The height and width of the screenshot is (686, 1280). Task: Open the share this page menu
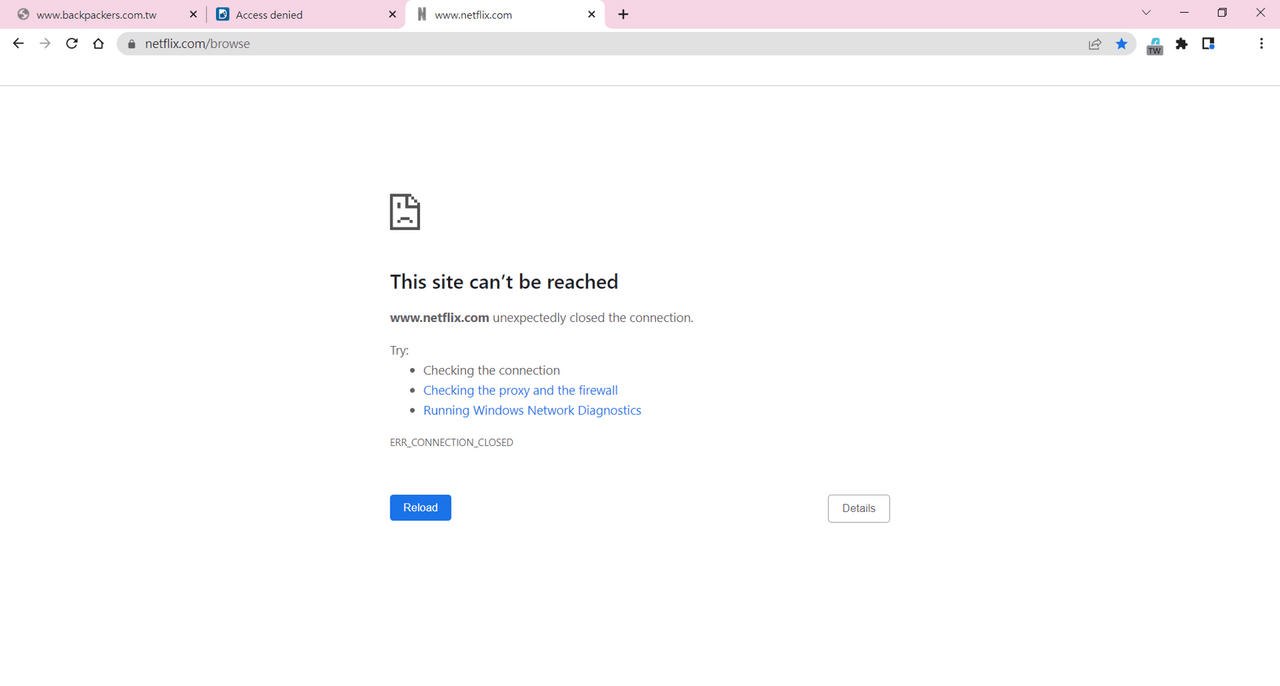(1095, 43)
